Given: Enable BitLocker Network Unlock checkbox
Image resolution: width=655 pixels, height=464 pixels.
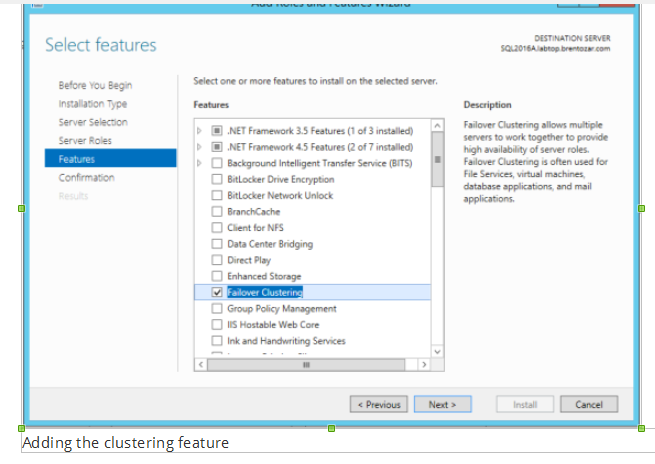Looking at the screenshot, I should pyautogui.click(x=217, y=195).
